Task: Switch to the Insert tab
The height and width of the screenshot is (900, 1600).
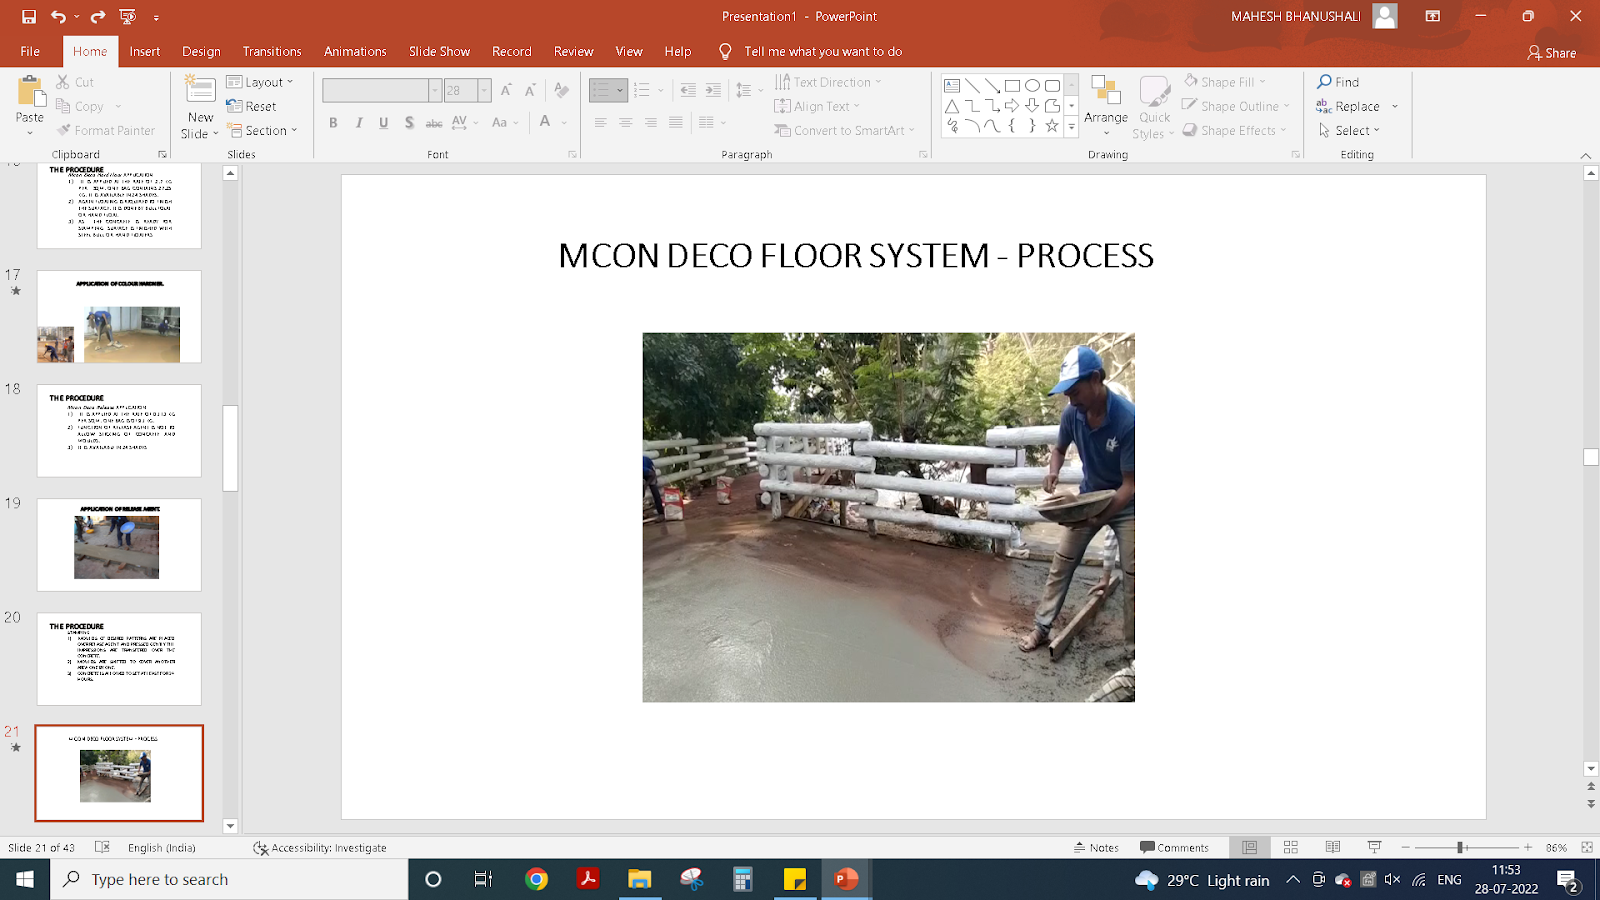Action: 144,51
